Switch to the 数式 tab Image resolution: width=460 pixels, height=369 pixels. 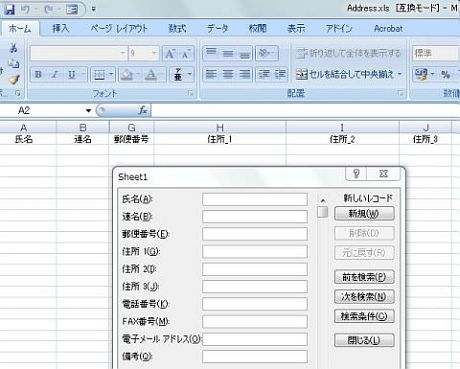(x=177, y=29)
